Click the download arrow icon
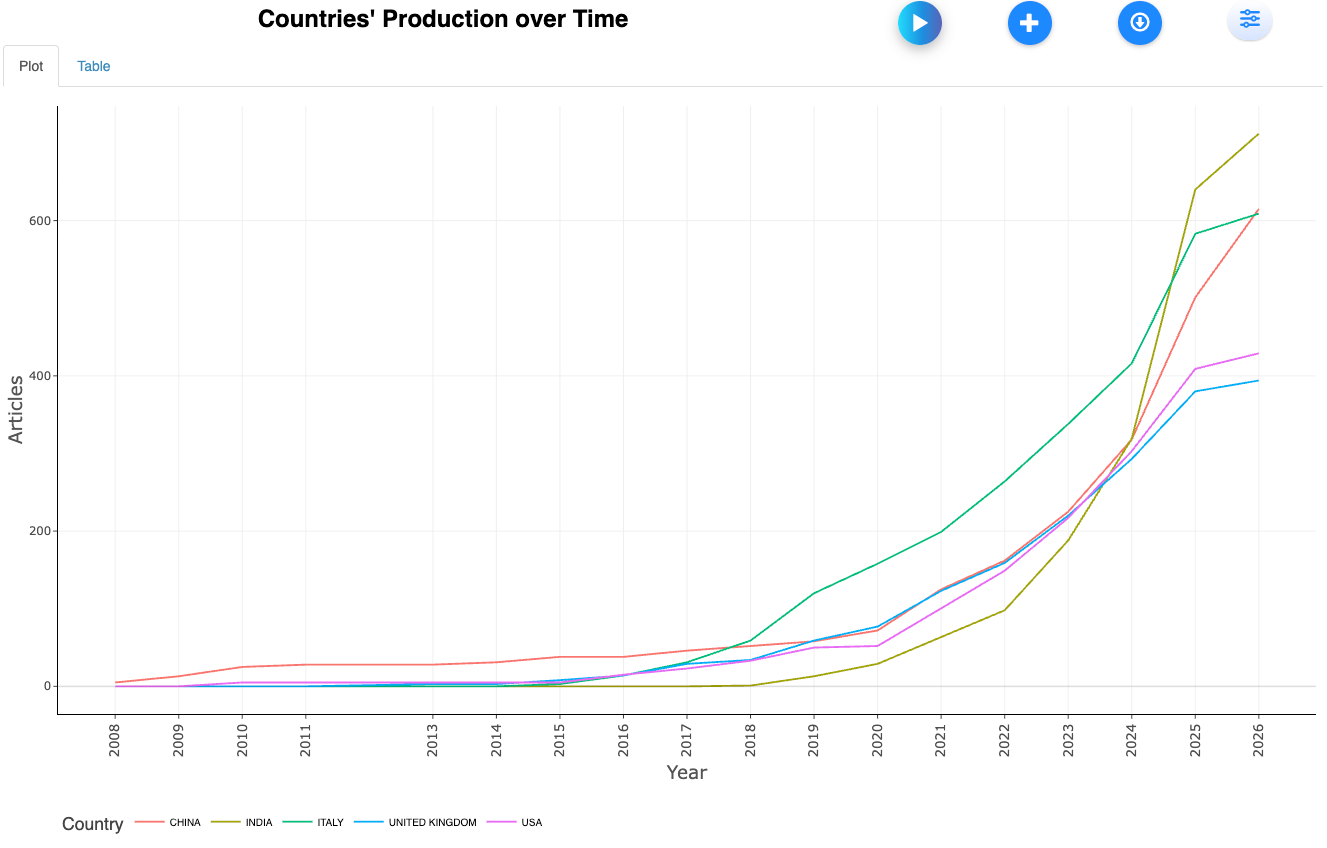 pos(1139,23)
